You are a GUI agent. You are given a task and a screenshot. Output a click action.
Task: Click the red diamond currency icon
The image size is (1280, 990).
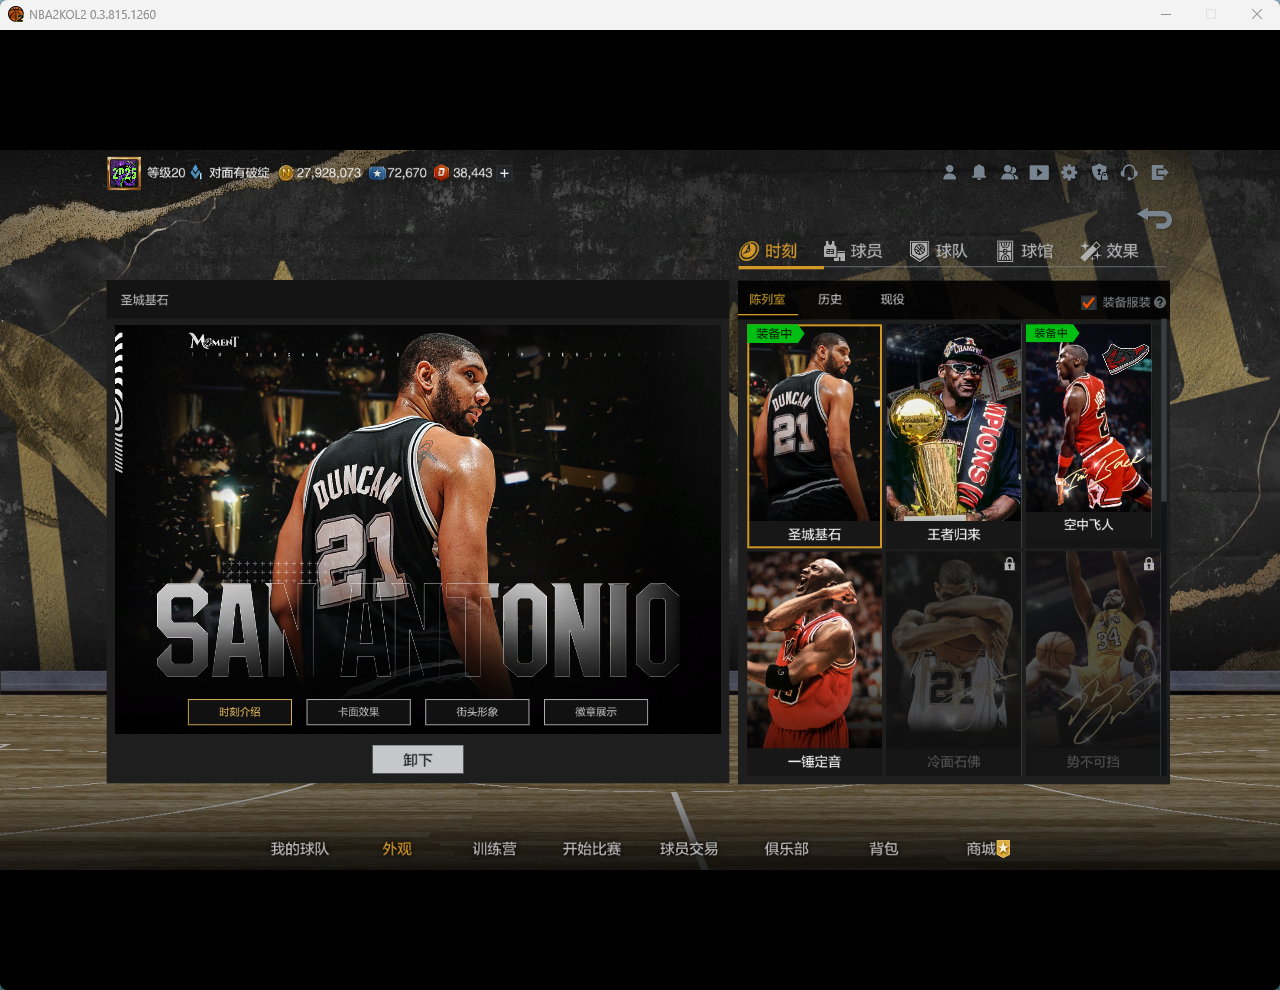pyautogui.click(x=441, y=173)
